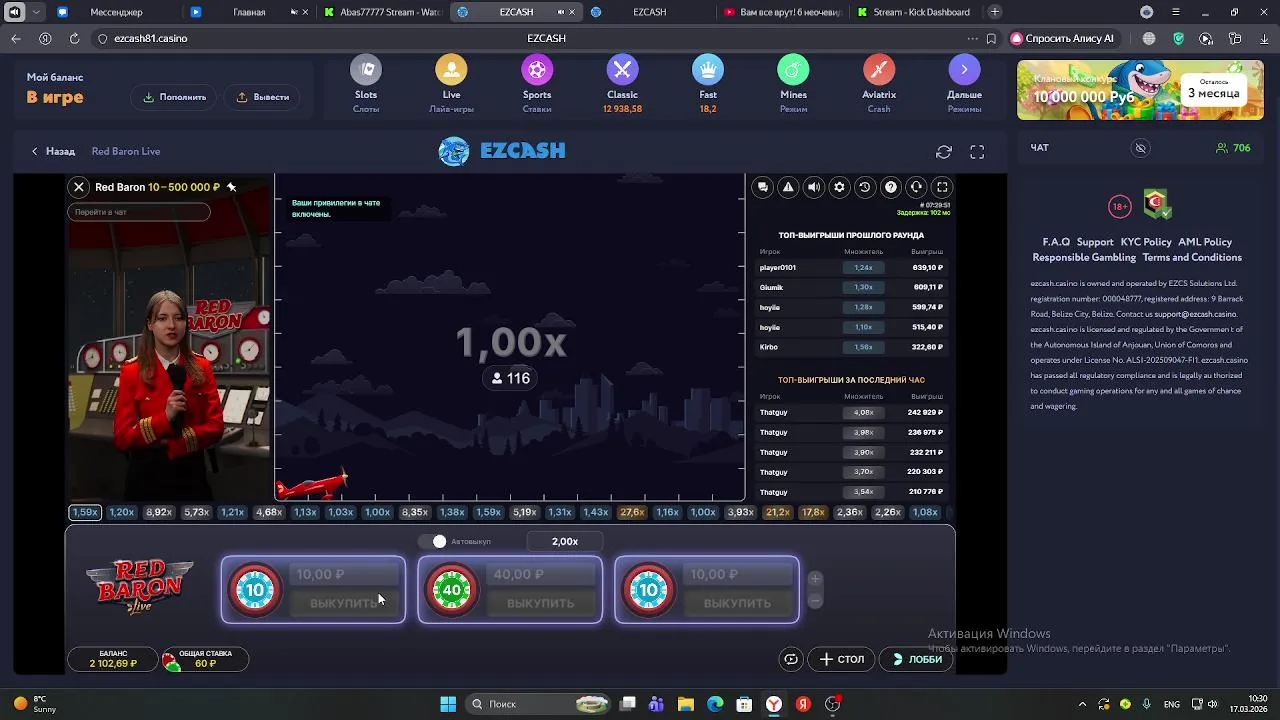Go back with Назад link

click(x=53, y=152)
